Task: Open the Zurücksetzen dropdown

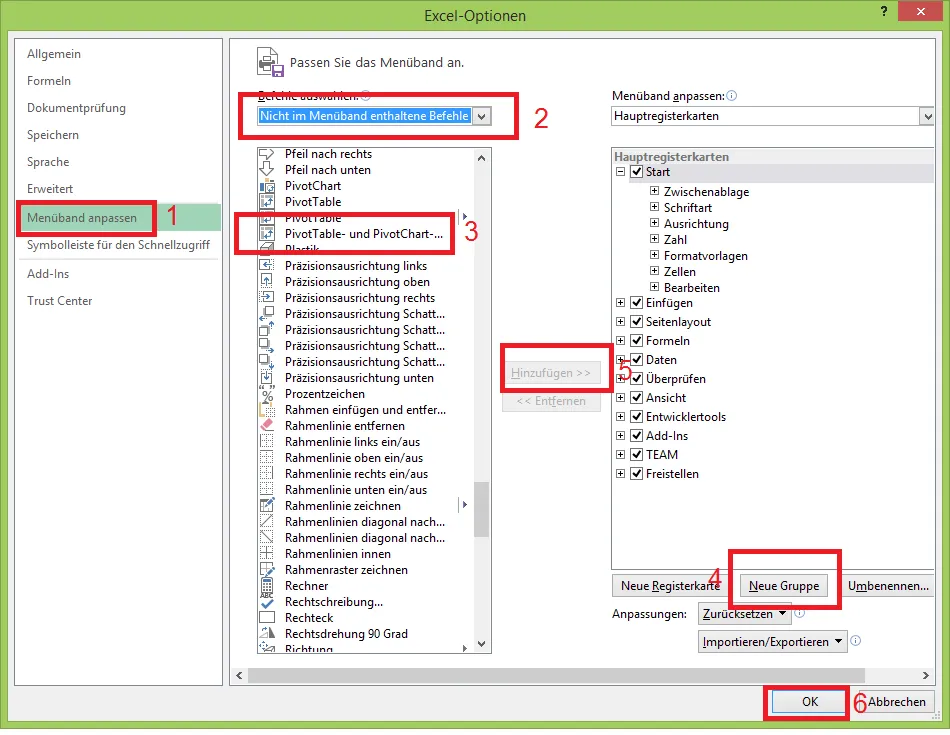Action: [745, 614]
